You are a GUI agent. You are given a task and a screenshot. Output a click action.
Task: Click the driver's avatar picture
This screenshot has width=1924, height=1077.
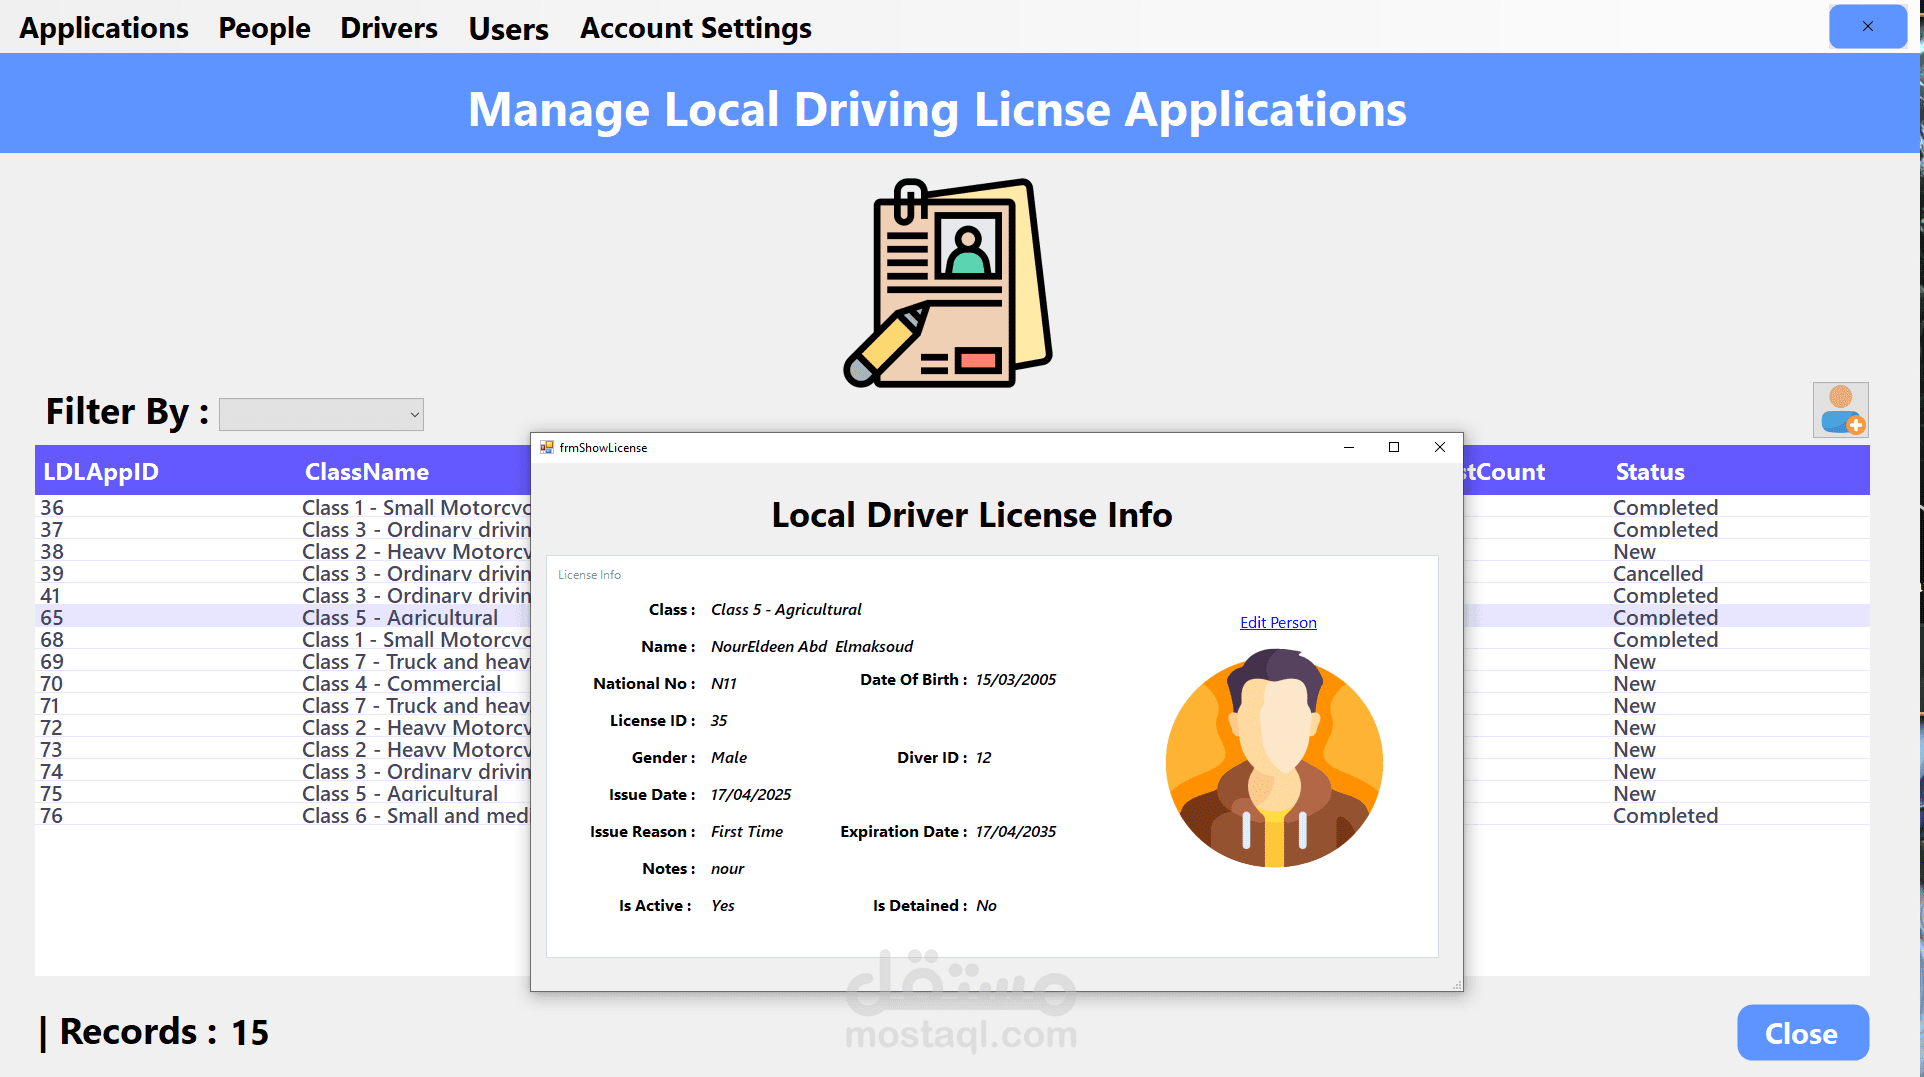click(1274, 758)
